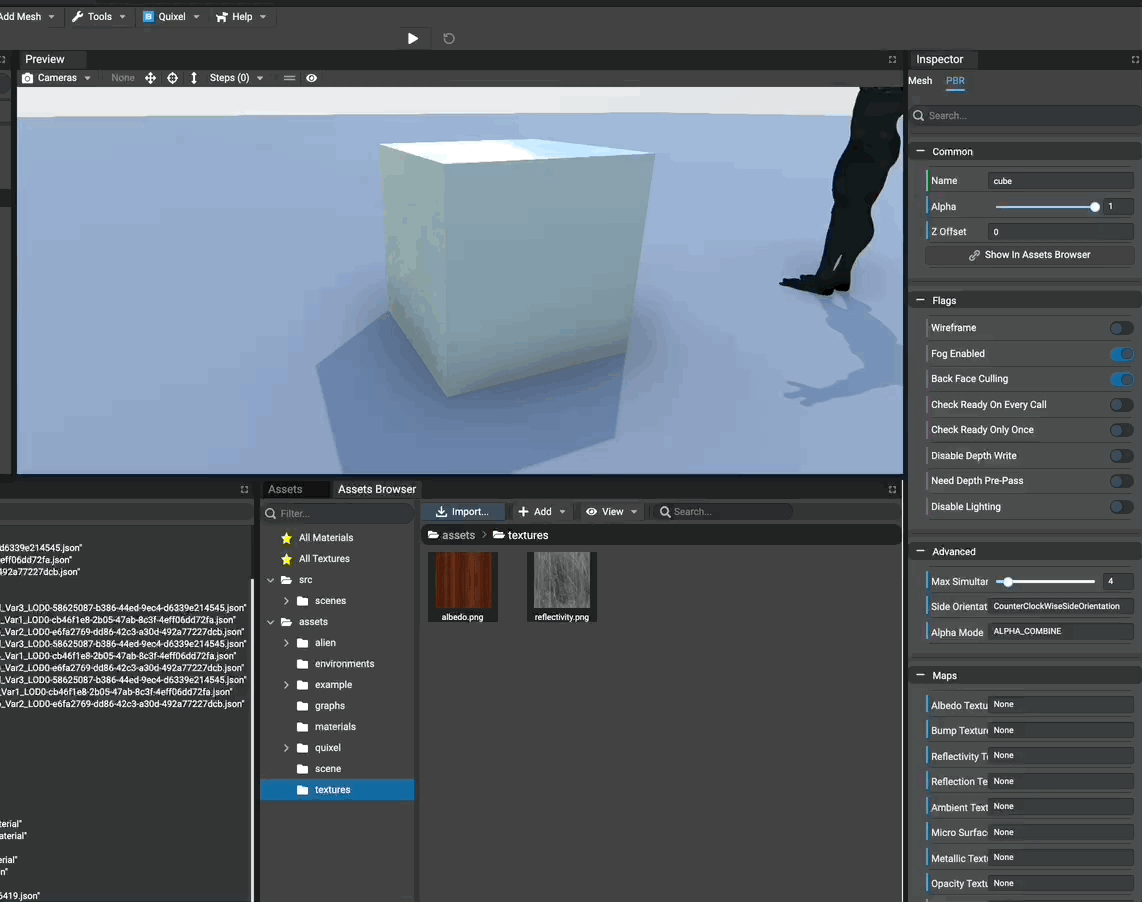Select the scale gizmo icon in preview toolbar
The width and height of the screenshot is (1142, 902).
tap(193, 77)
